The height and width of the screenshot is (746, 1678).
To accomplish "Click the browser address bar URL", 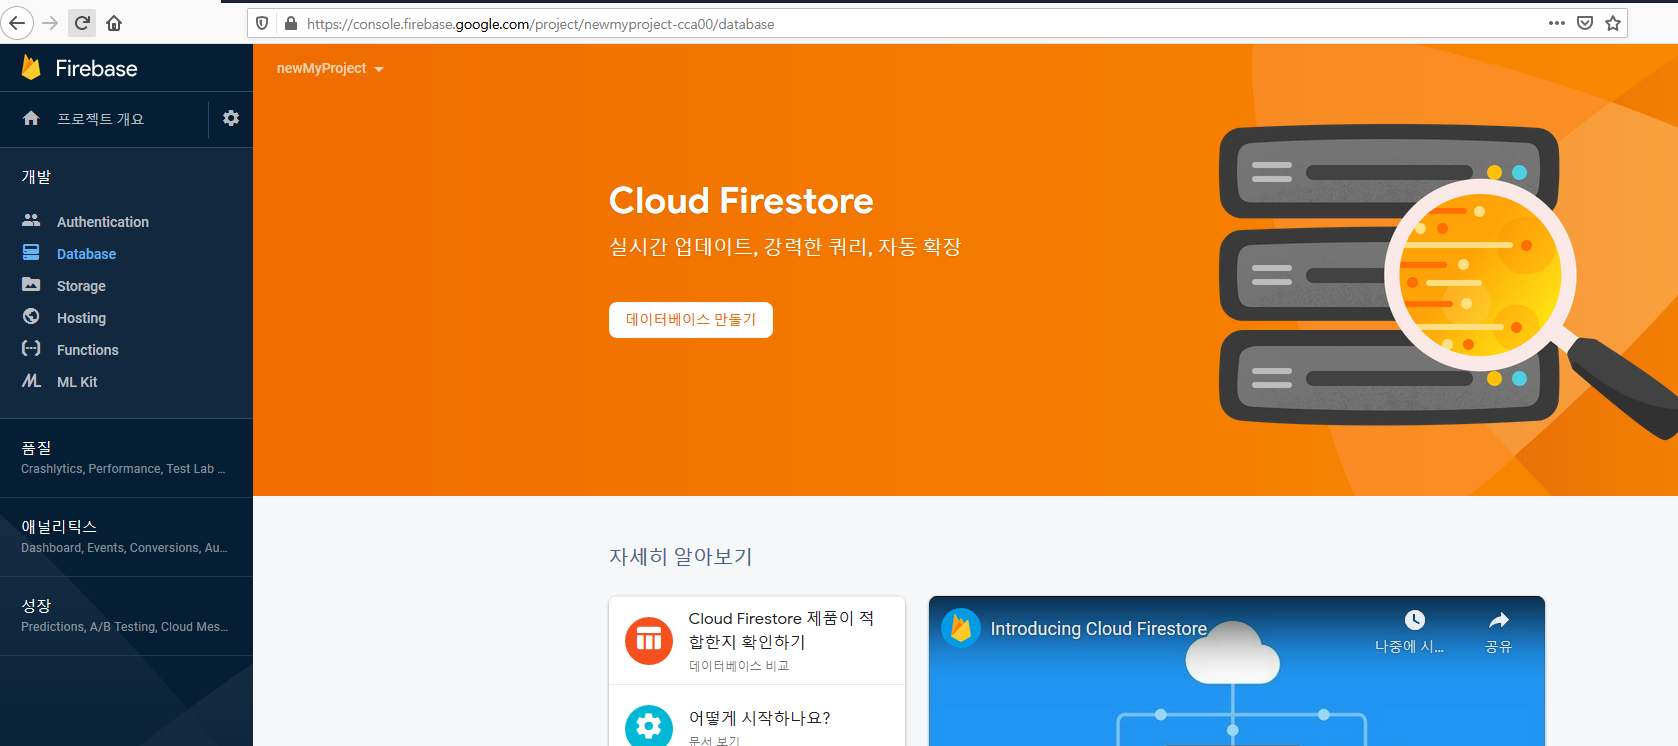I will click(x=540, y=24).
